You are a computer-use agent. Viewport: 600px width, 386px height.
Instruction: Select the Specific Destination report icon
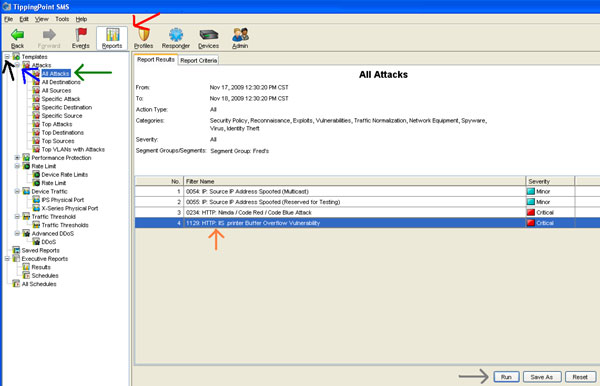[x=36, y=107]
